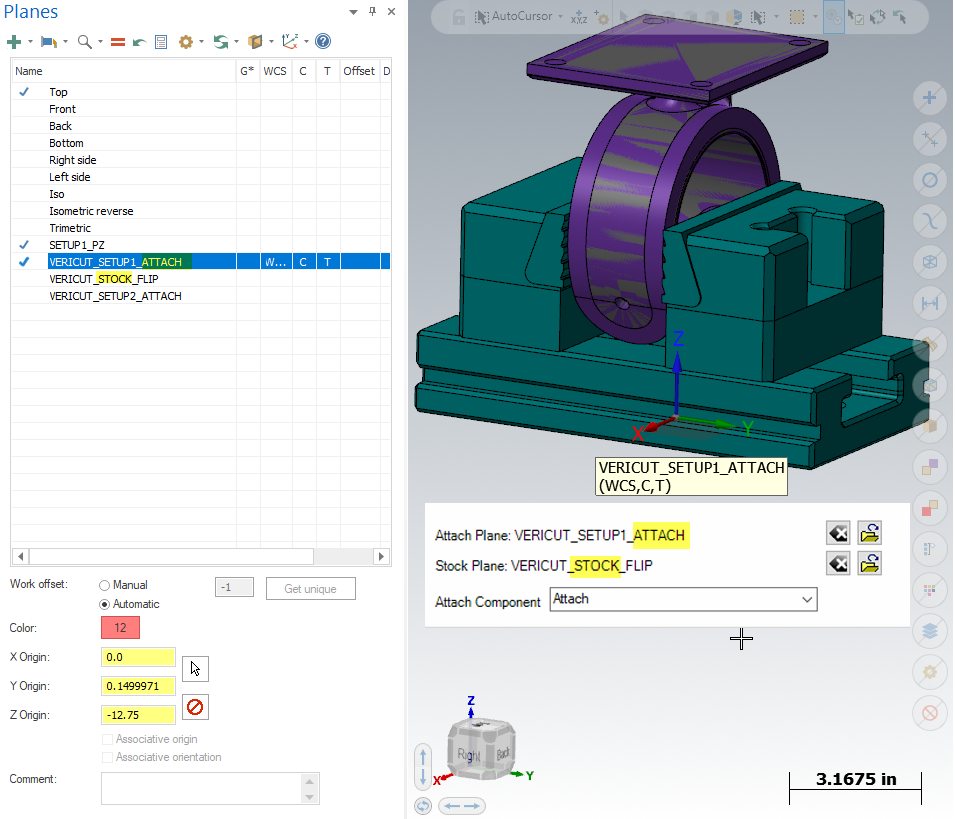The image size is (955, 819).
Task: Open the dropdown arrow beside create plane
Action: 30,41
